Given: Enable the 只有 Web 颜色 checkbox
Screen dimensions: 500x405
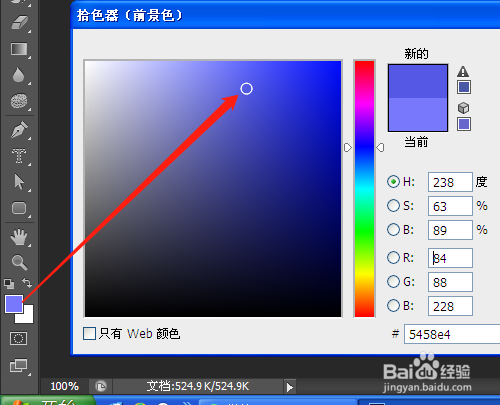Looking at the screenshot, I should pyautogui.click(x=89, y=333).
